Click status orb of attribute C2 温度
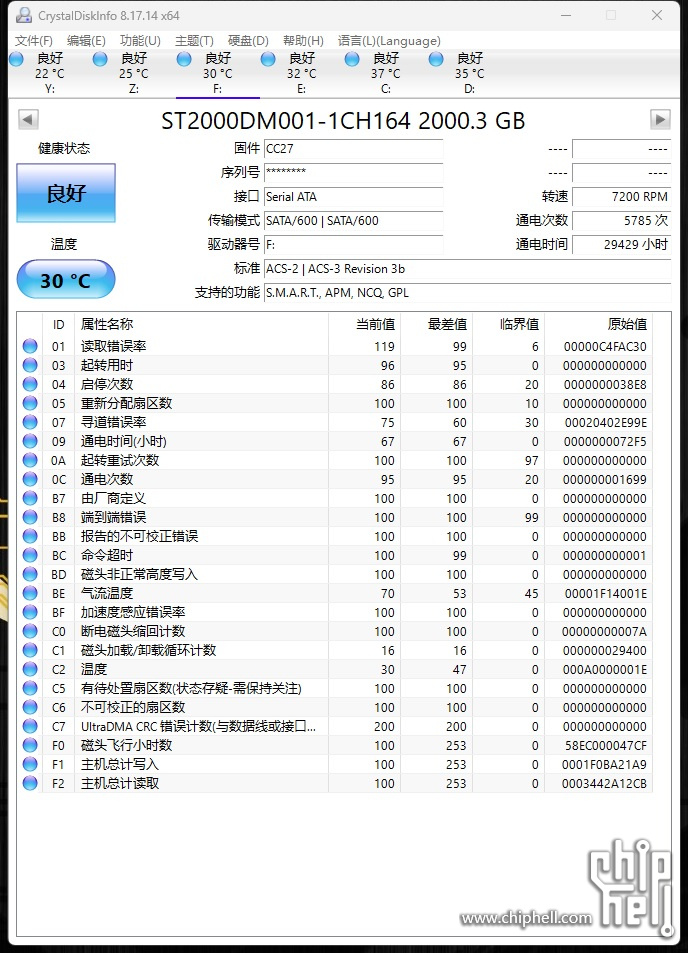This screenshot has height=953, width=688. pos(30,669)
